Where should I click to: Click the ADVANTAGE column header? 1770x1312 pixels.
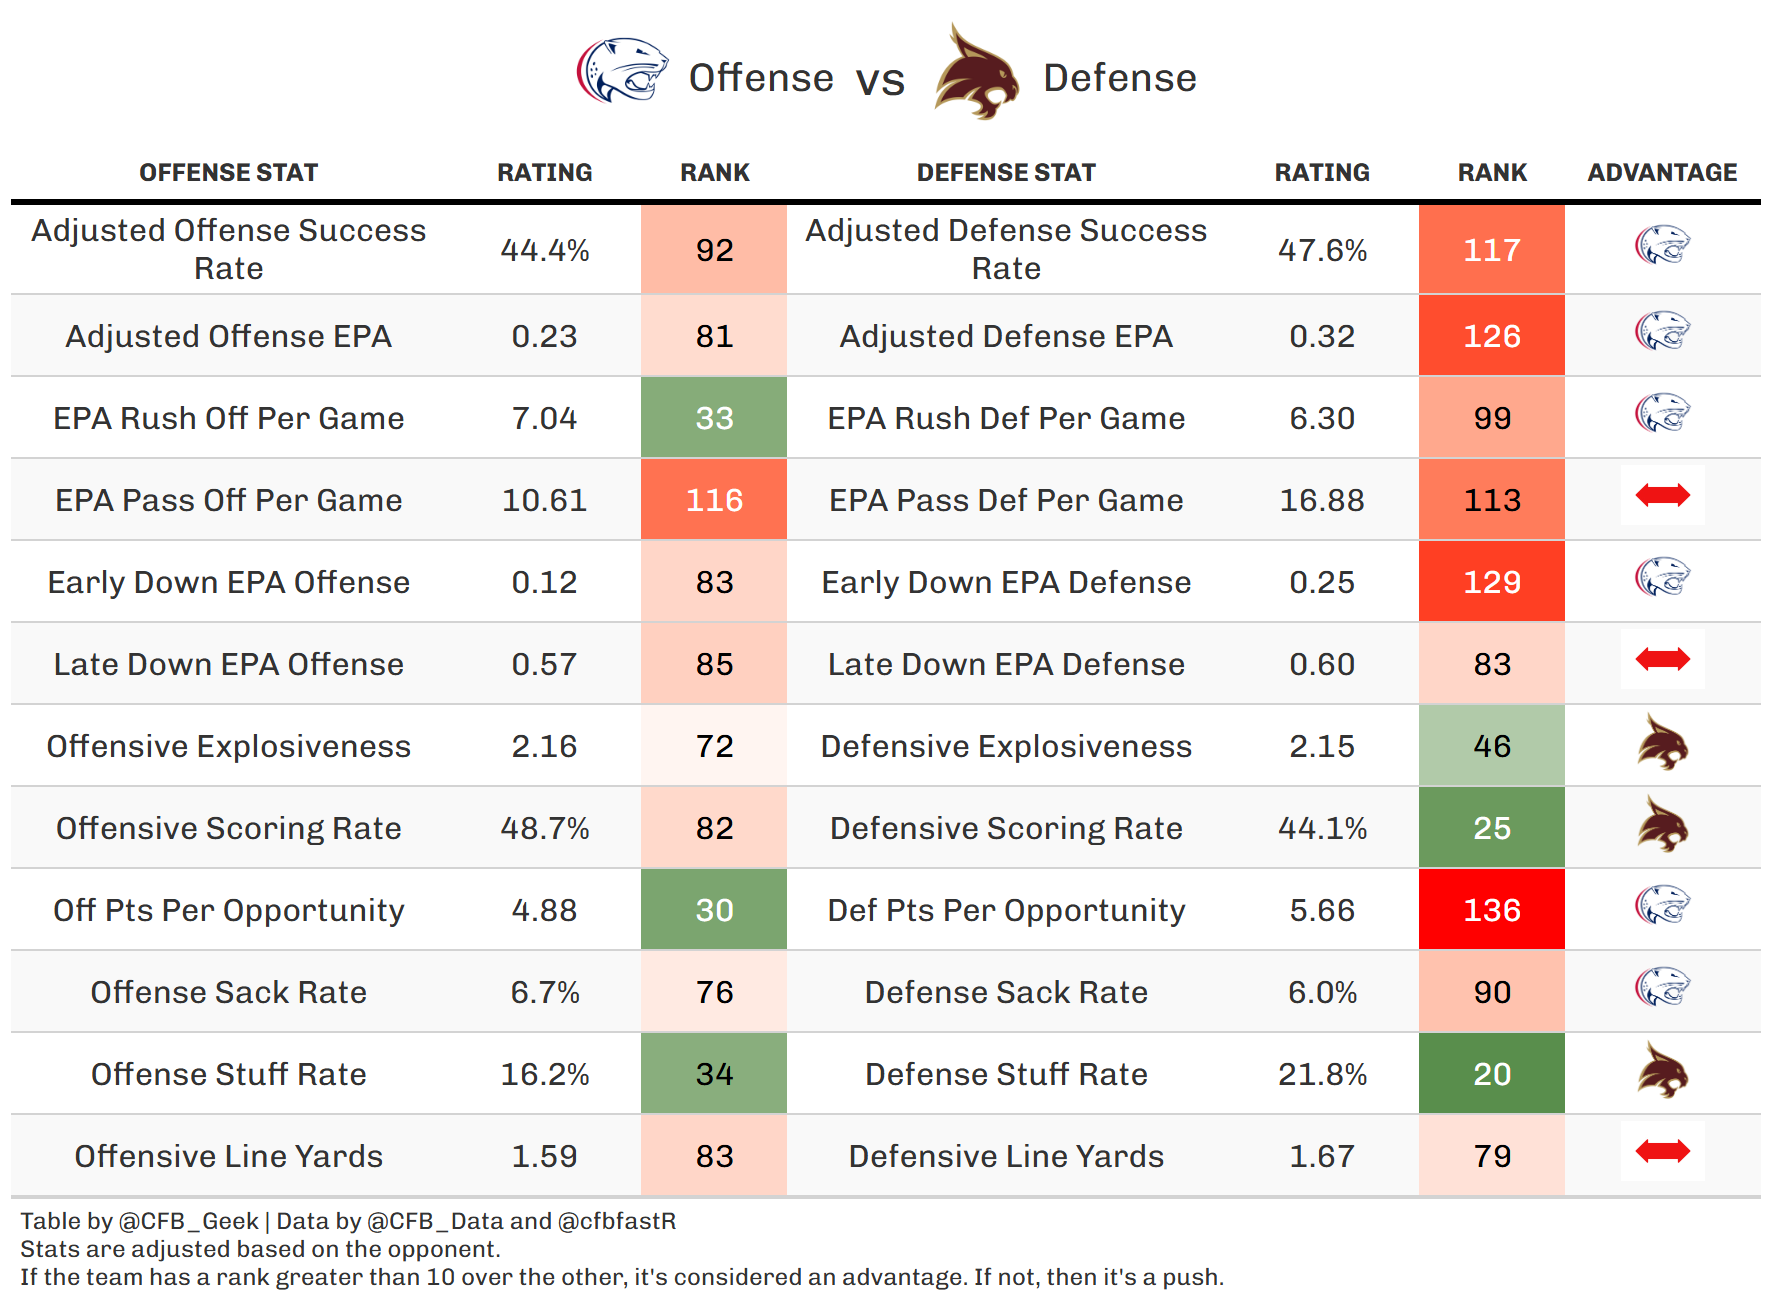pyautogui.click(x=1662, y=173)
